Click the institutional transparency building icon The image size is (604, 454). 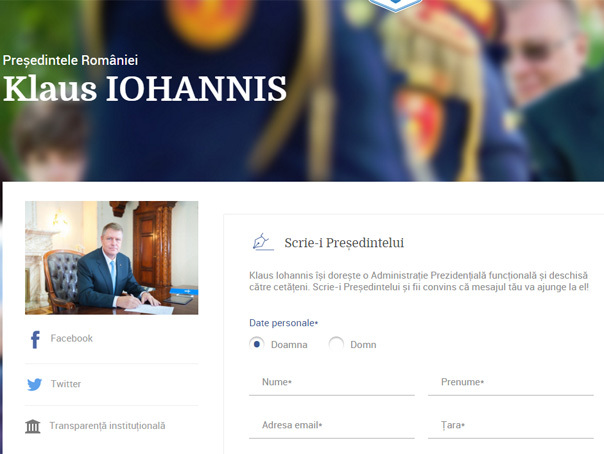pos(33,426)
